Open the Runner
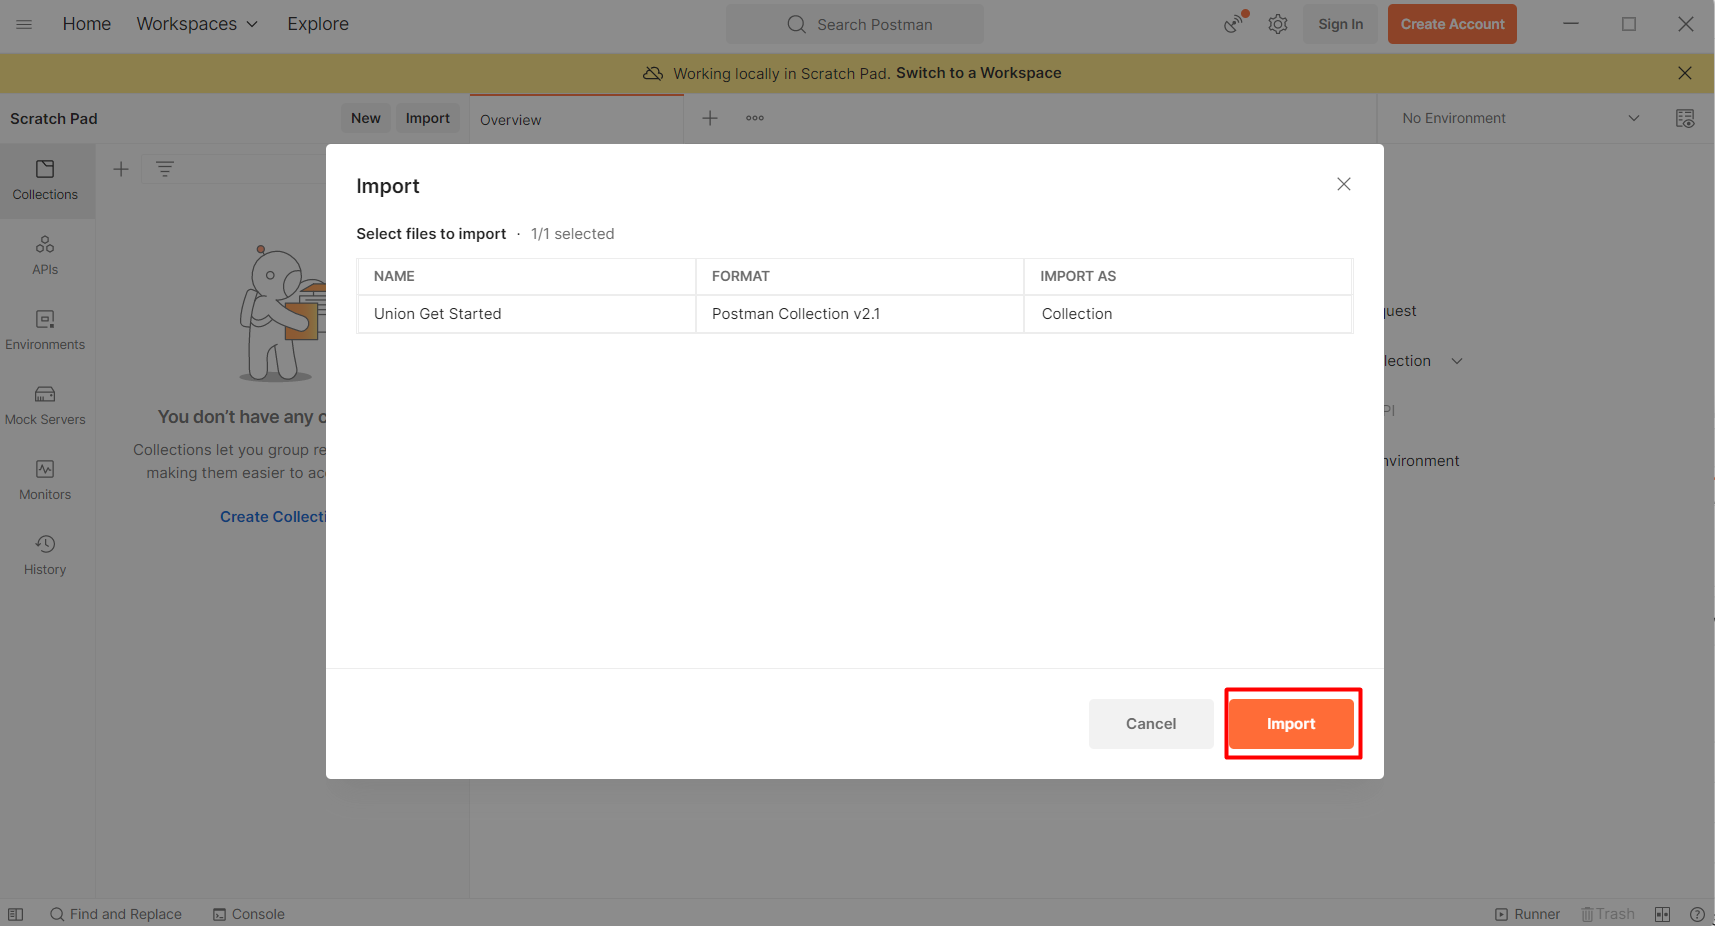1715x926 pixels. click(x=1528, y=914)
